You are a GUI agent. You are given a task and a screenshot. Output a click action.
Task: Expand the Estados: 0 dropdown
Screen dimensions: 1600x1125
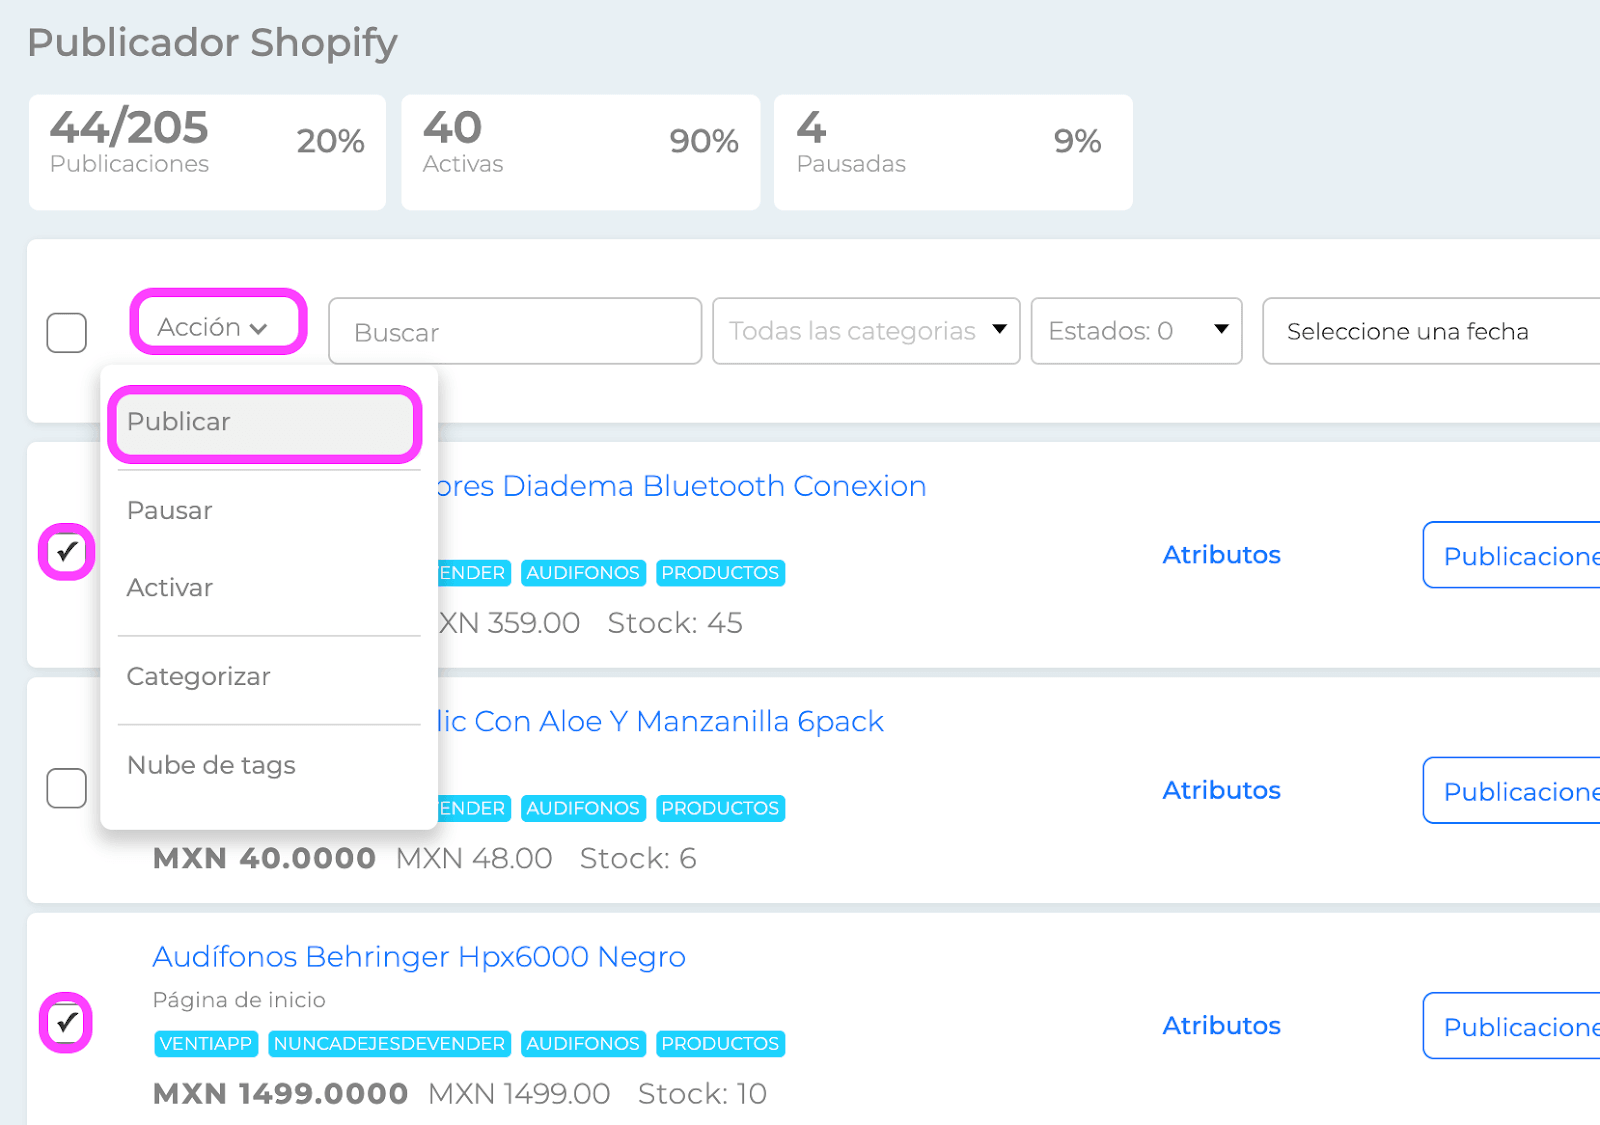click(x=1137, y=331)
